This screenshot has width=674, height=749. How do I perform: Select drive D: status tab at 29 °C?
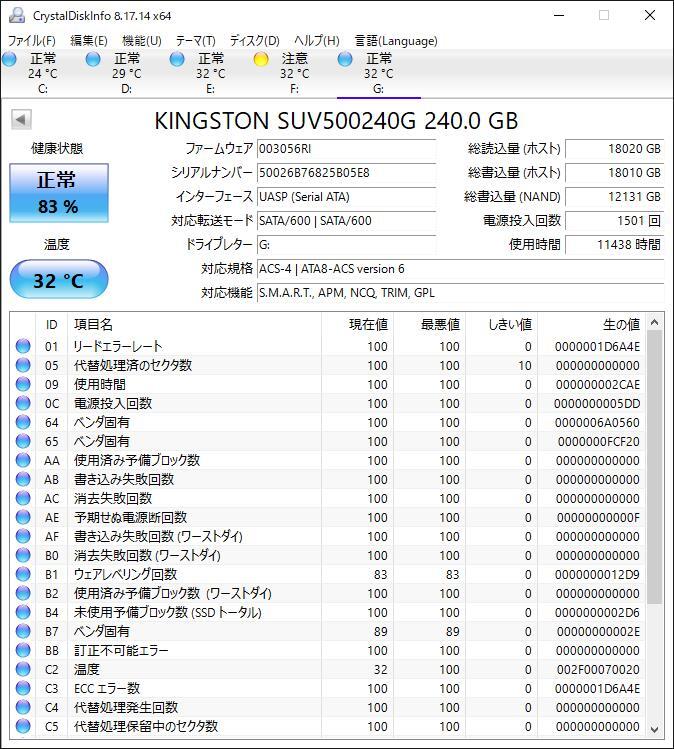127,73
